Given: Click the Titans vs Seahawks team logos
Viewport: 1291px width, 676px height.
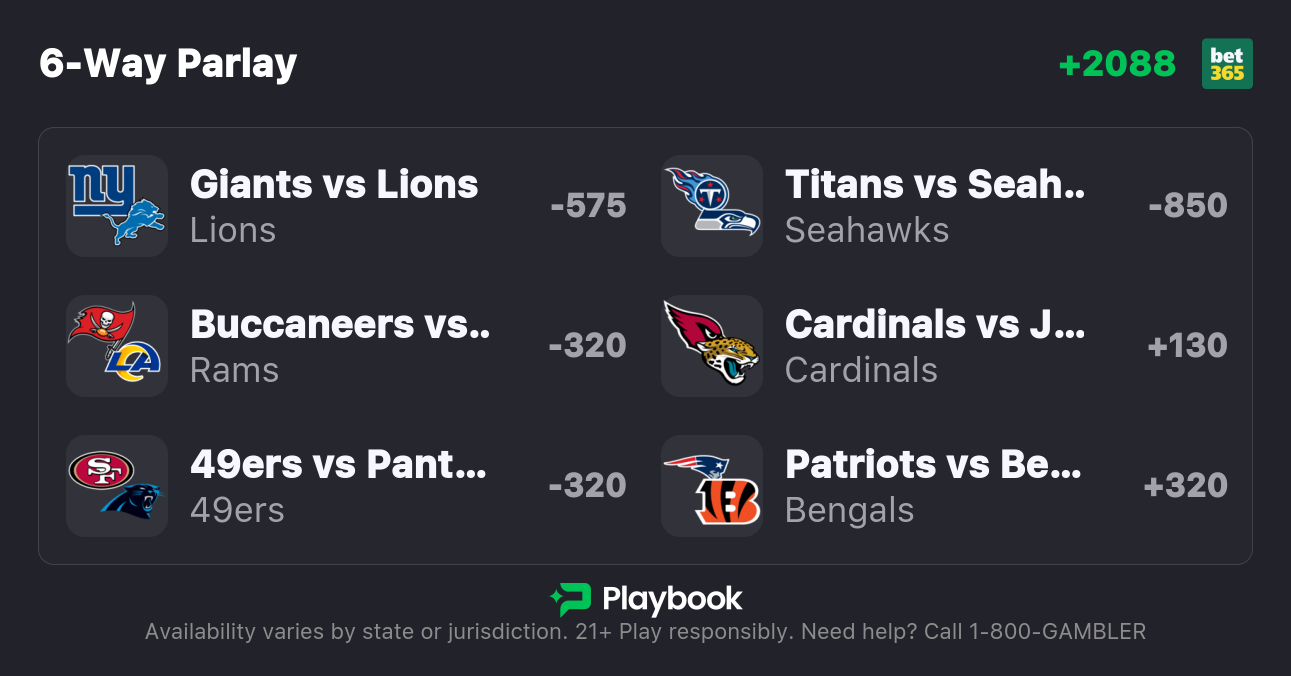Looking at the screenshot, I should point(712,206).
